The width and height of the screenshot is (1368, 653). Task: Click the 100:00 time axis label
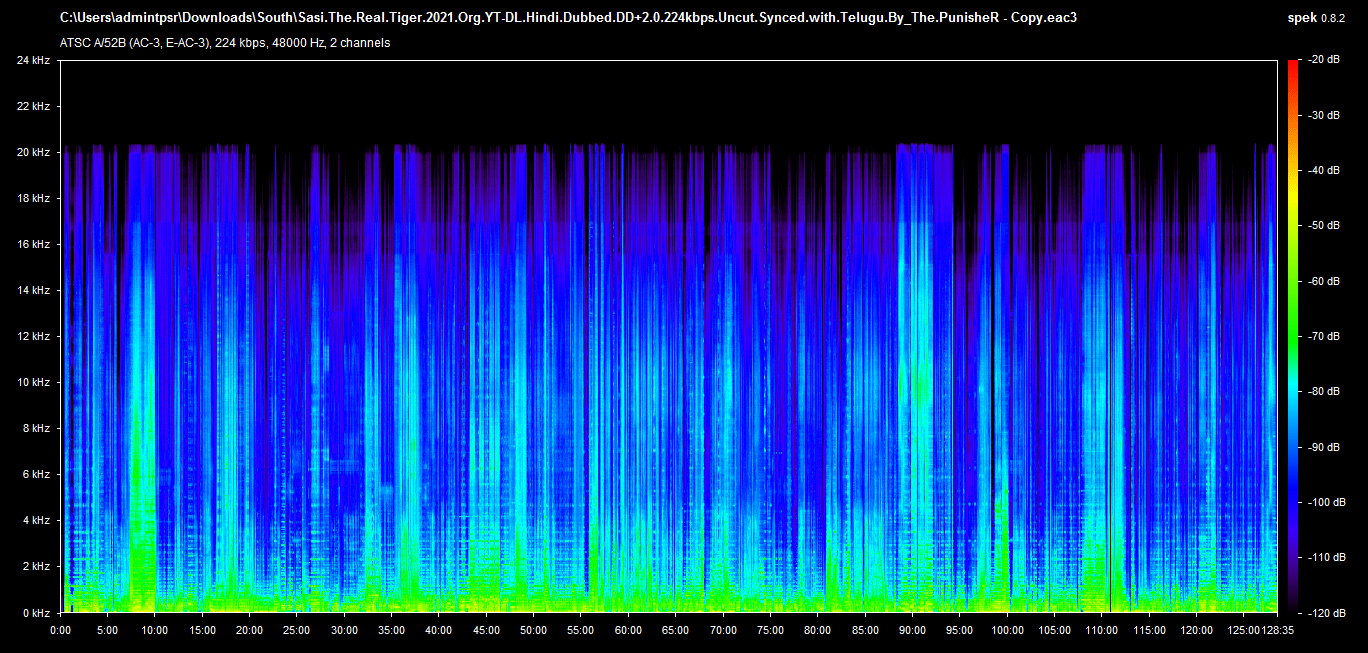[x=1007, y=631]
